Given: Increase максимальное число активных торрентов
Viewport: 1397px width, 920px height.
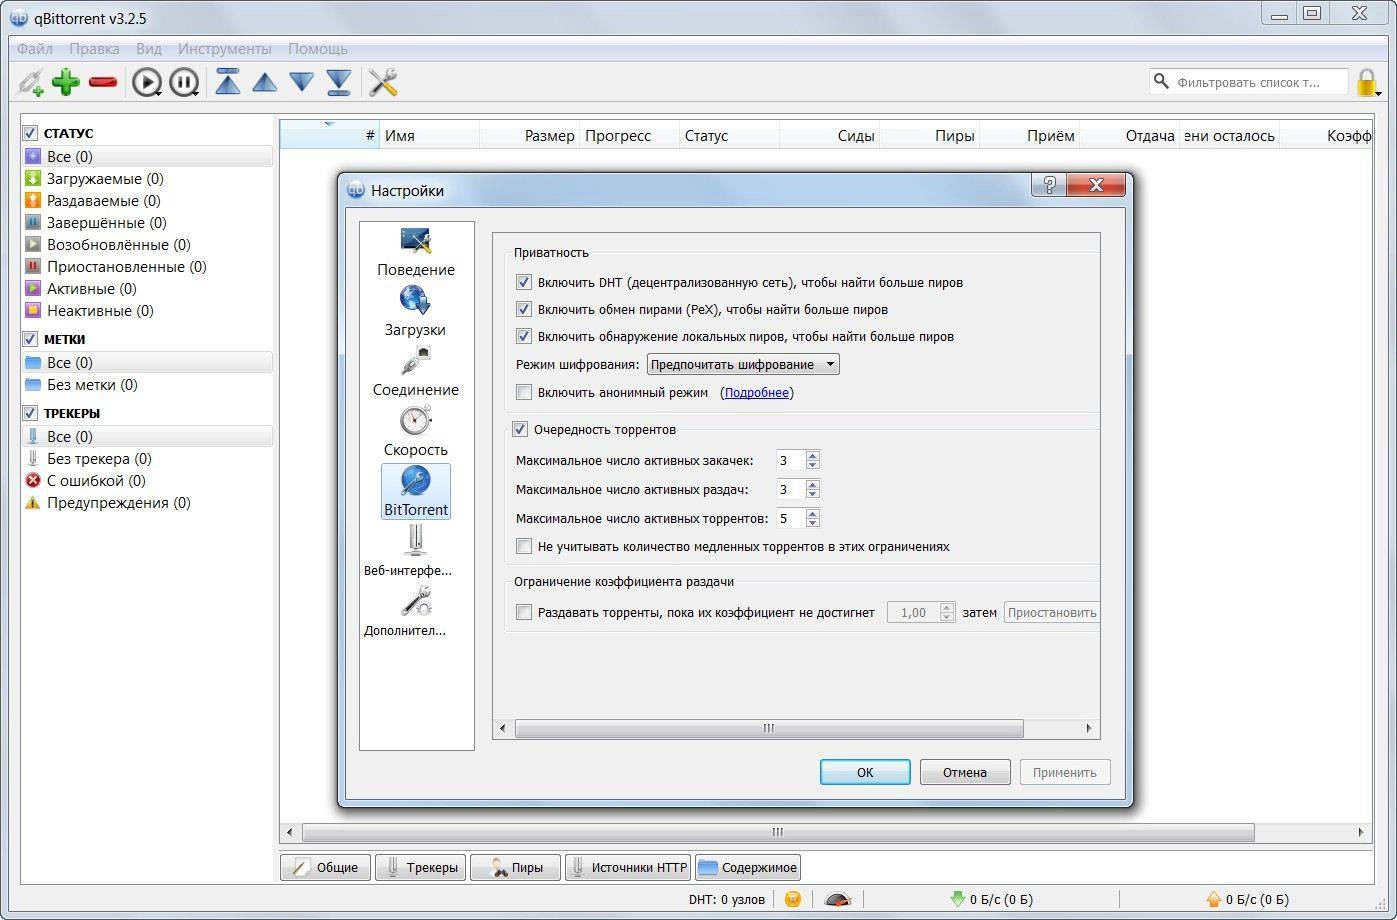Looking at the screenshot, I should [x=813, y=514].
